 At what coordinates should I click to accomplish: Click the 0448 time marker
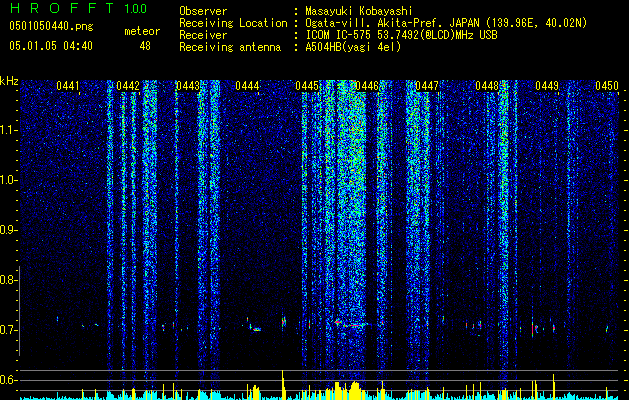[487, 86]
